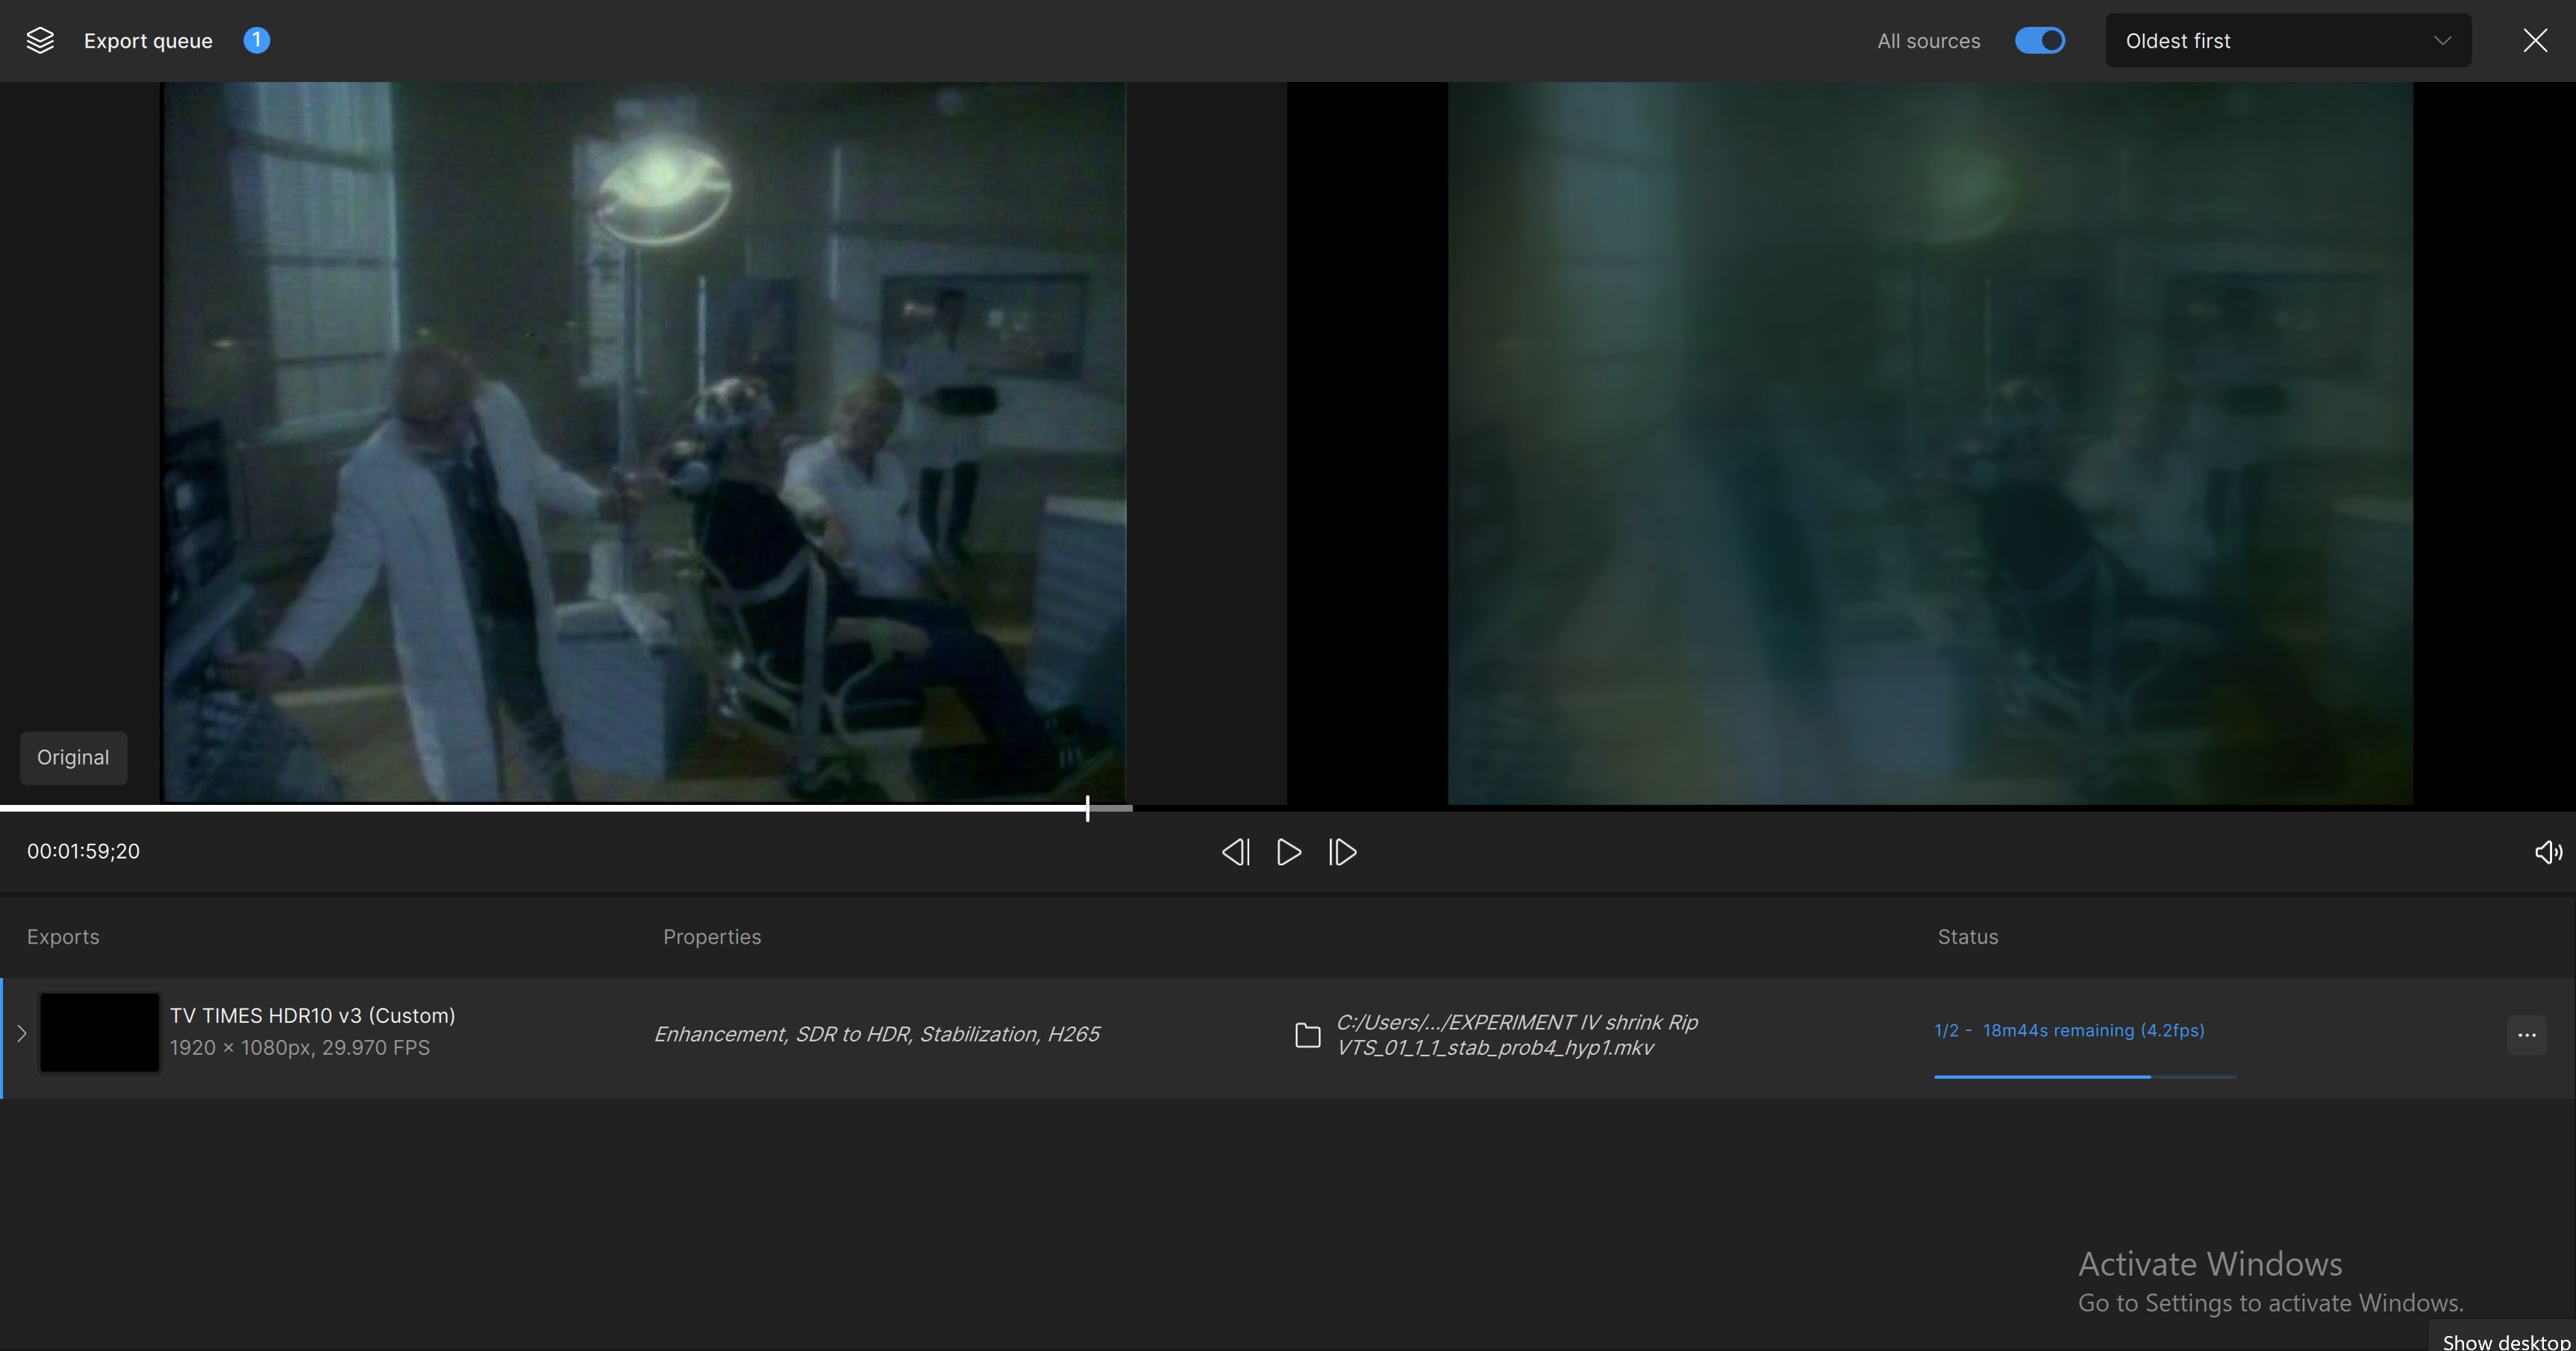Open the Oldest first sort dropdown
This screenshot has height=1351, width=2576.
(x=2288, y=41)
